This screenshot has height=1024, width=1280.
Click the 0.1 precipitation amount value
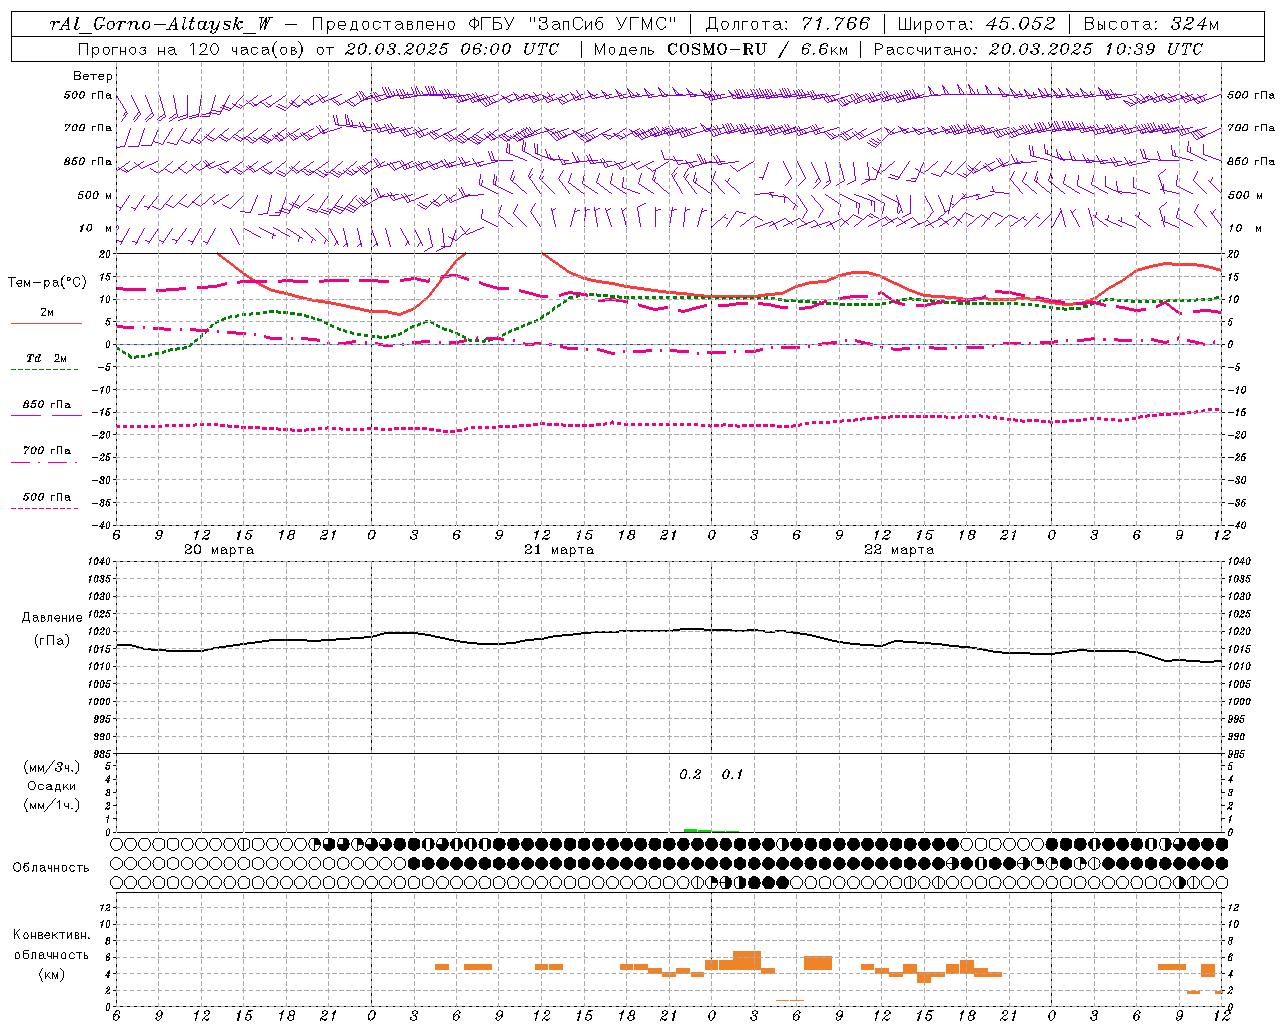732,775
